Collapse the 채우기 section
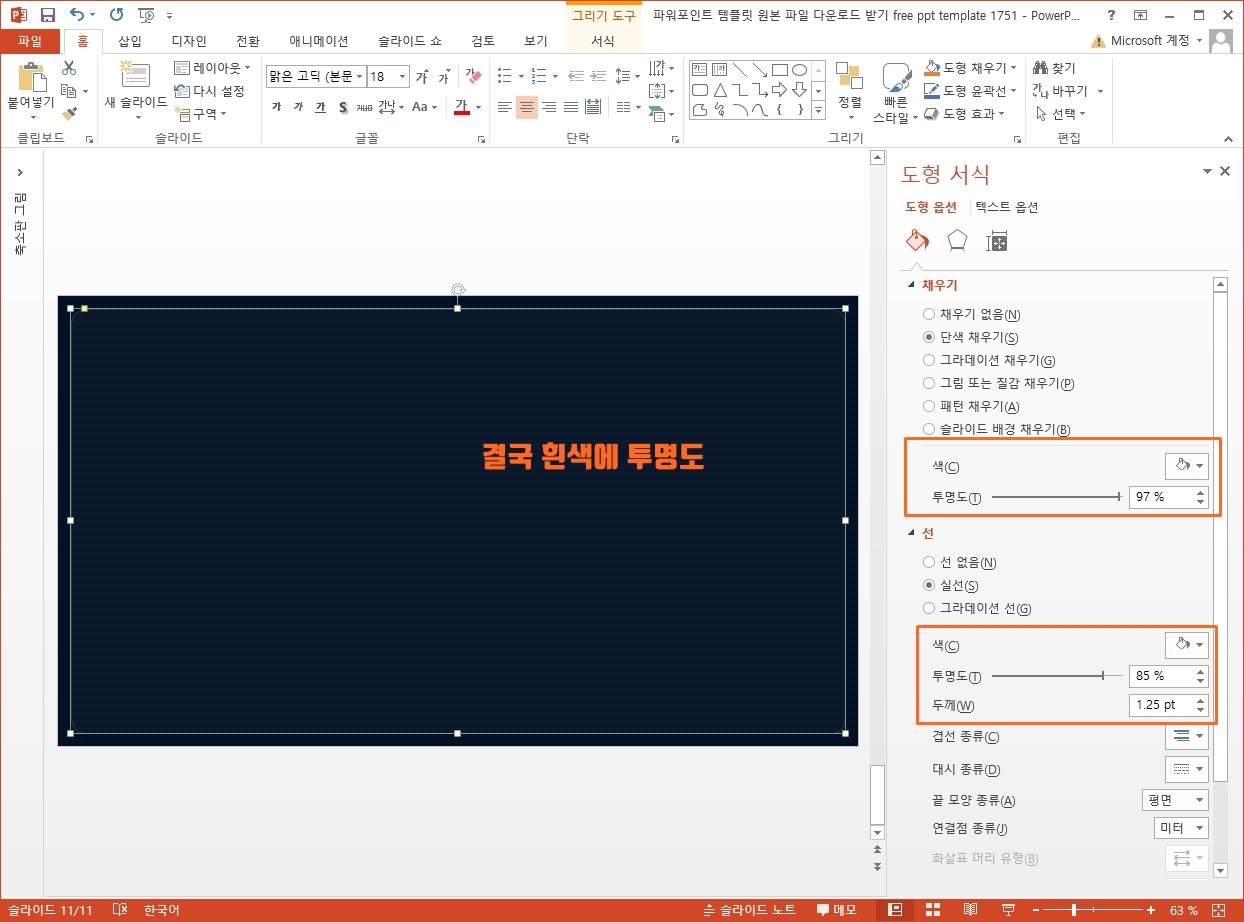1244x922 pixels. coord(911,286)
